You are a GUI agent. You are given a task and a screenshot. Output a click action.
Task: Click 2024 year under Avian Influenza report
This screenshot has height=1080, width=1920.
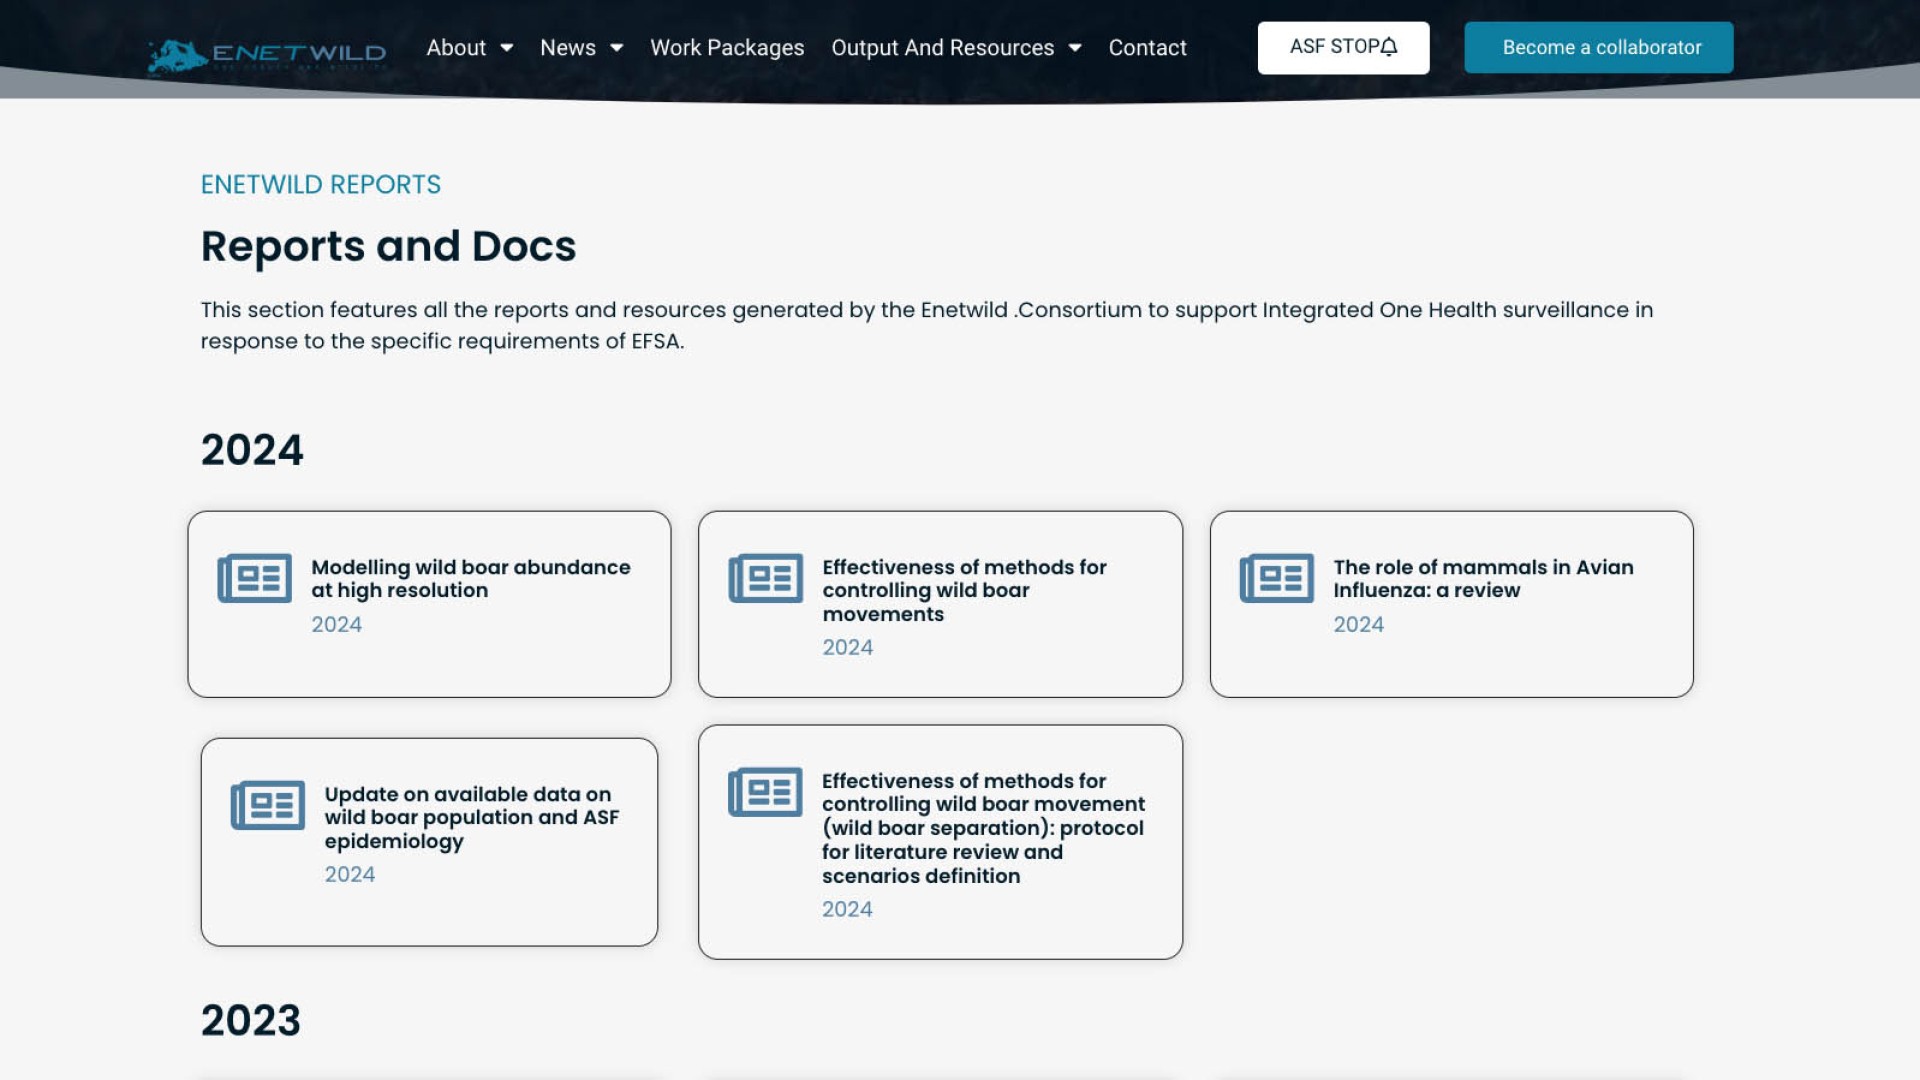(x=1358, y=625)
